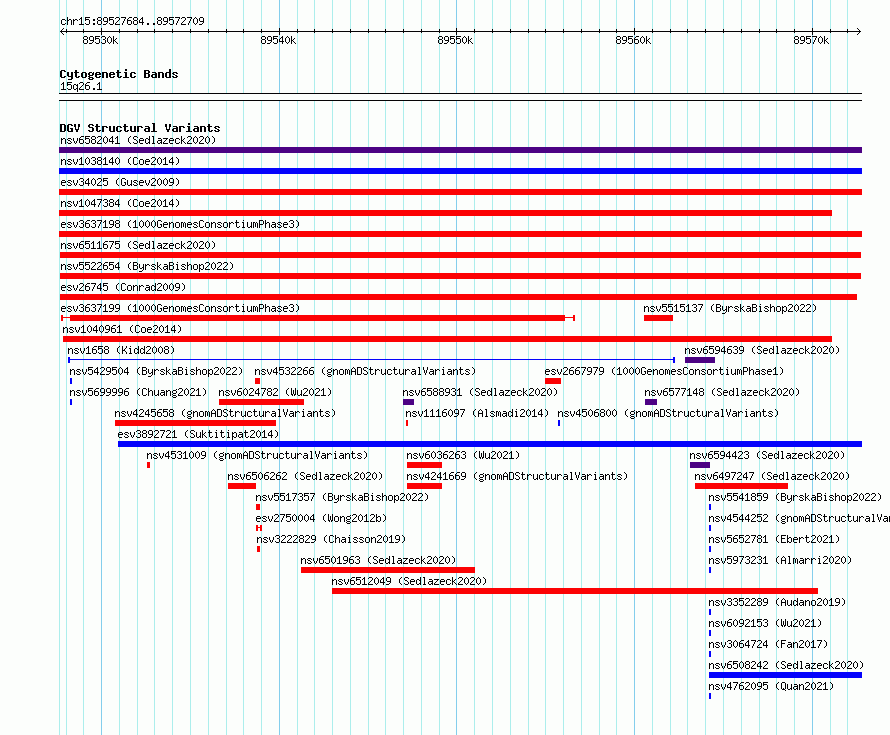Click the 89570k ruler position label
Screen dimensions: 890x735
(x=811, y=40)
